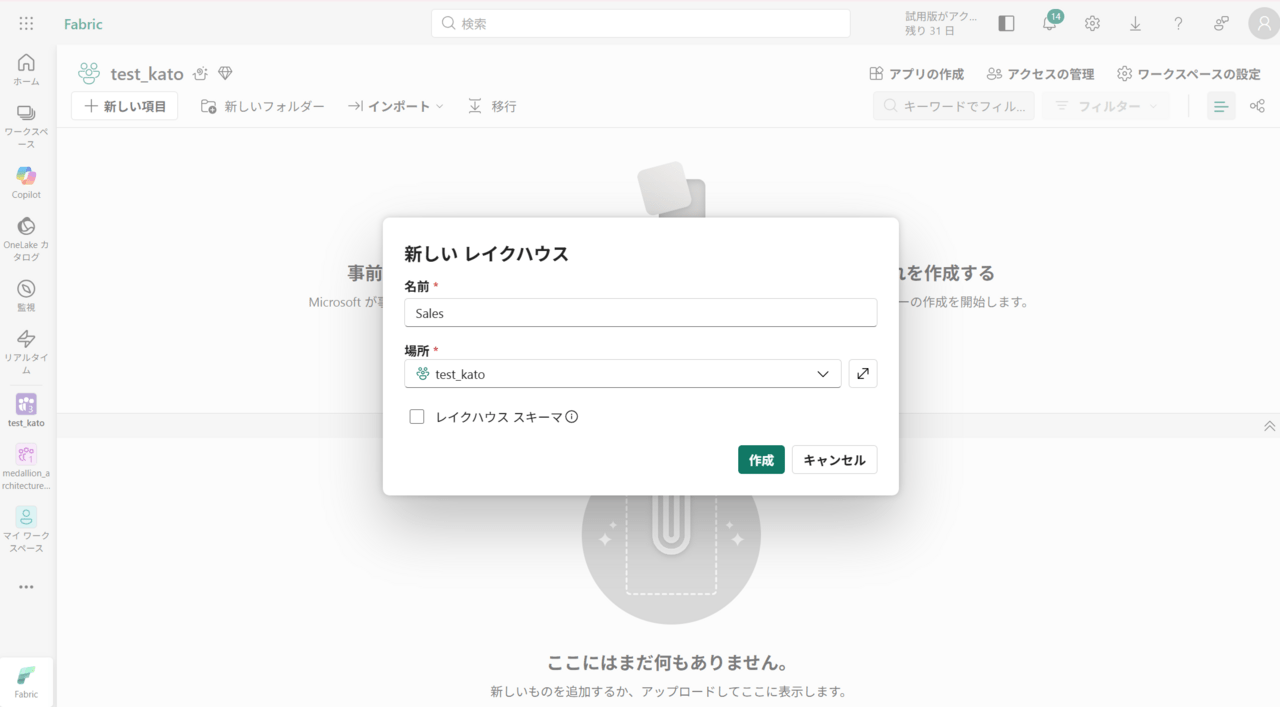The width and height of the screenshot is (1280, 707).
Task: Collapse the panel with the double chevron
Action: pos(1269,426)
